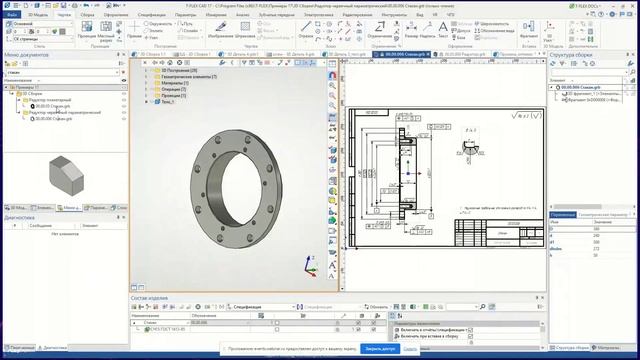640x360 pixels.
Task: Expand the Тело_1 tree item
Action: [x=146, y=102]
